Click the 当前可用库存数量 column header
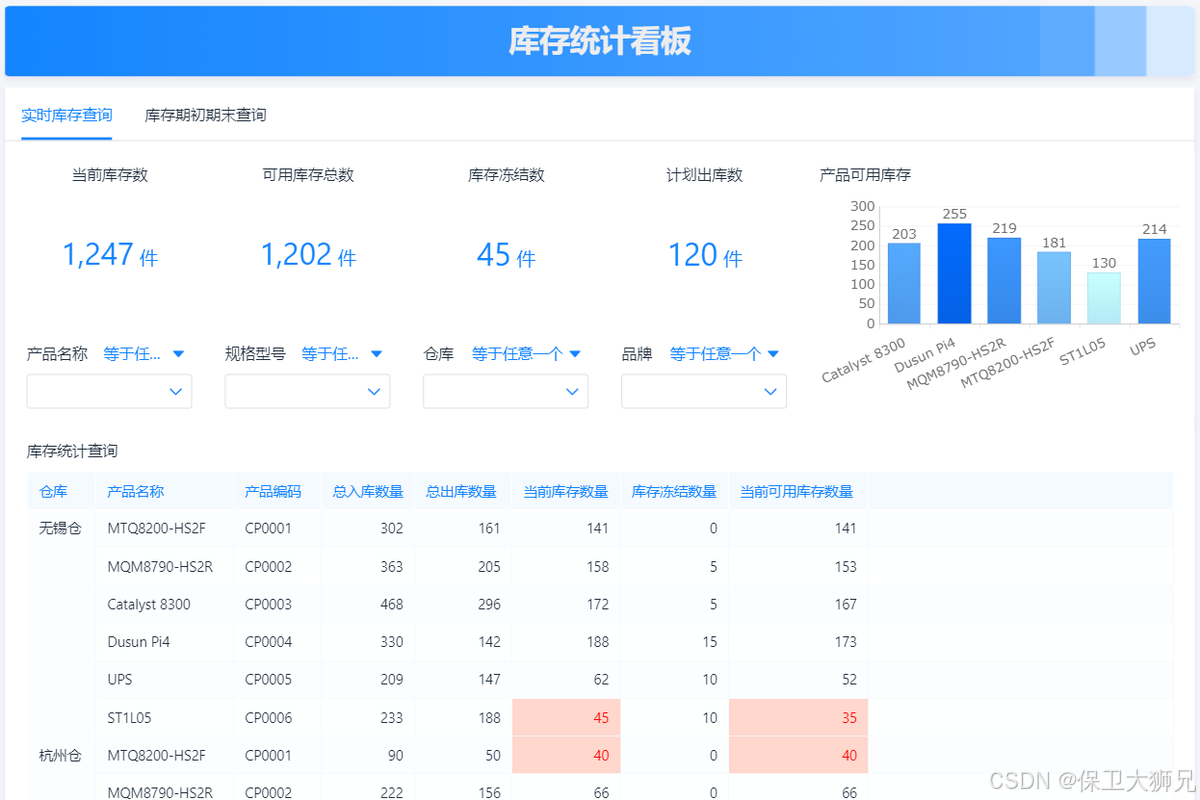This screenshot has width=1200, height=800. [797, 492]
